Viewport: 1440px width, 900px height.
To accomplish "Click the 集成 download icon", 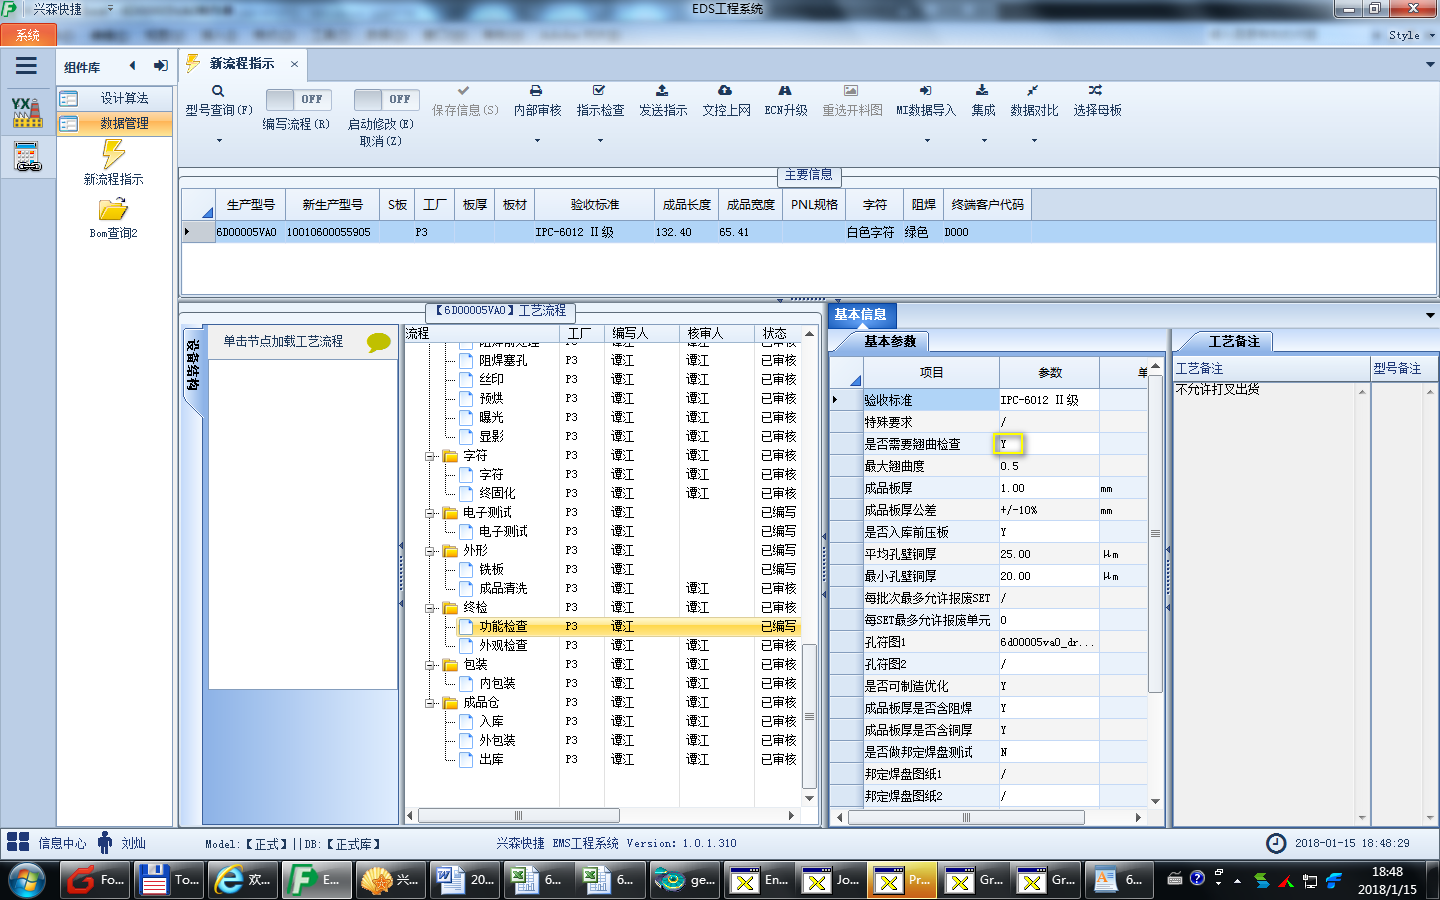I will click(982, 91).
